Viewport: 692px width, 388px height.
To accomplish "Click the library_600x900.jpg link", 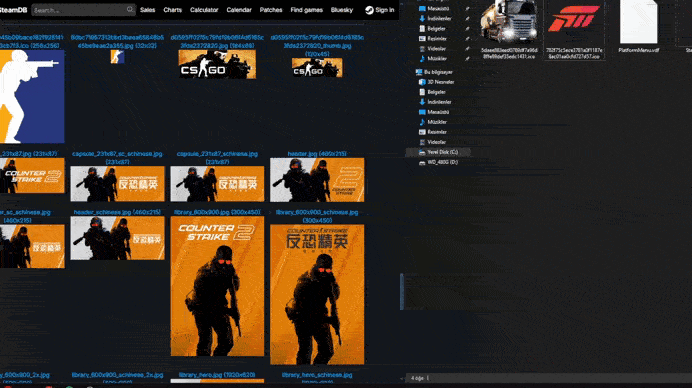I will 217,212.
